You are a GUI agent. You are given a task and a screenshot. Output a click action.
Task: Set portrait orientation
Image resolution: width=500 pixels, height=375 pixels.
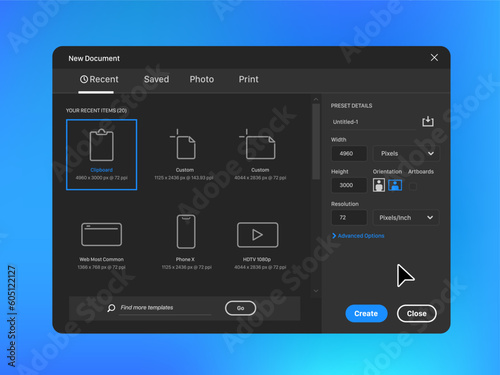click(379, 185)
